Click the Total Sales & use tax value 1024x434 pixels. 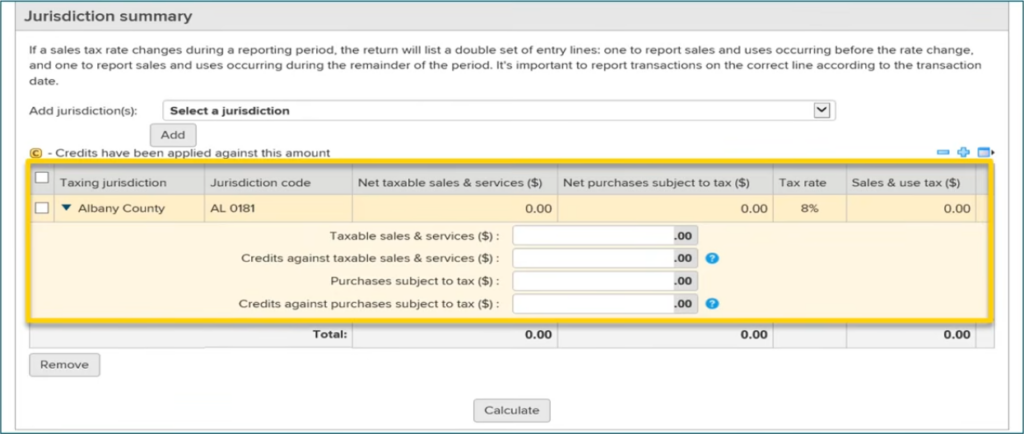click(957, 335)
